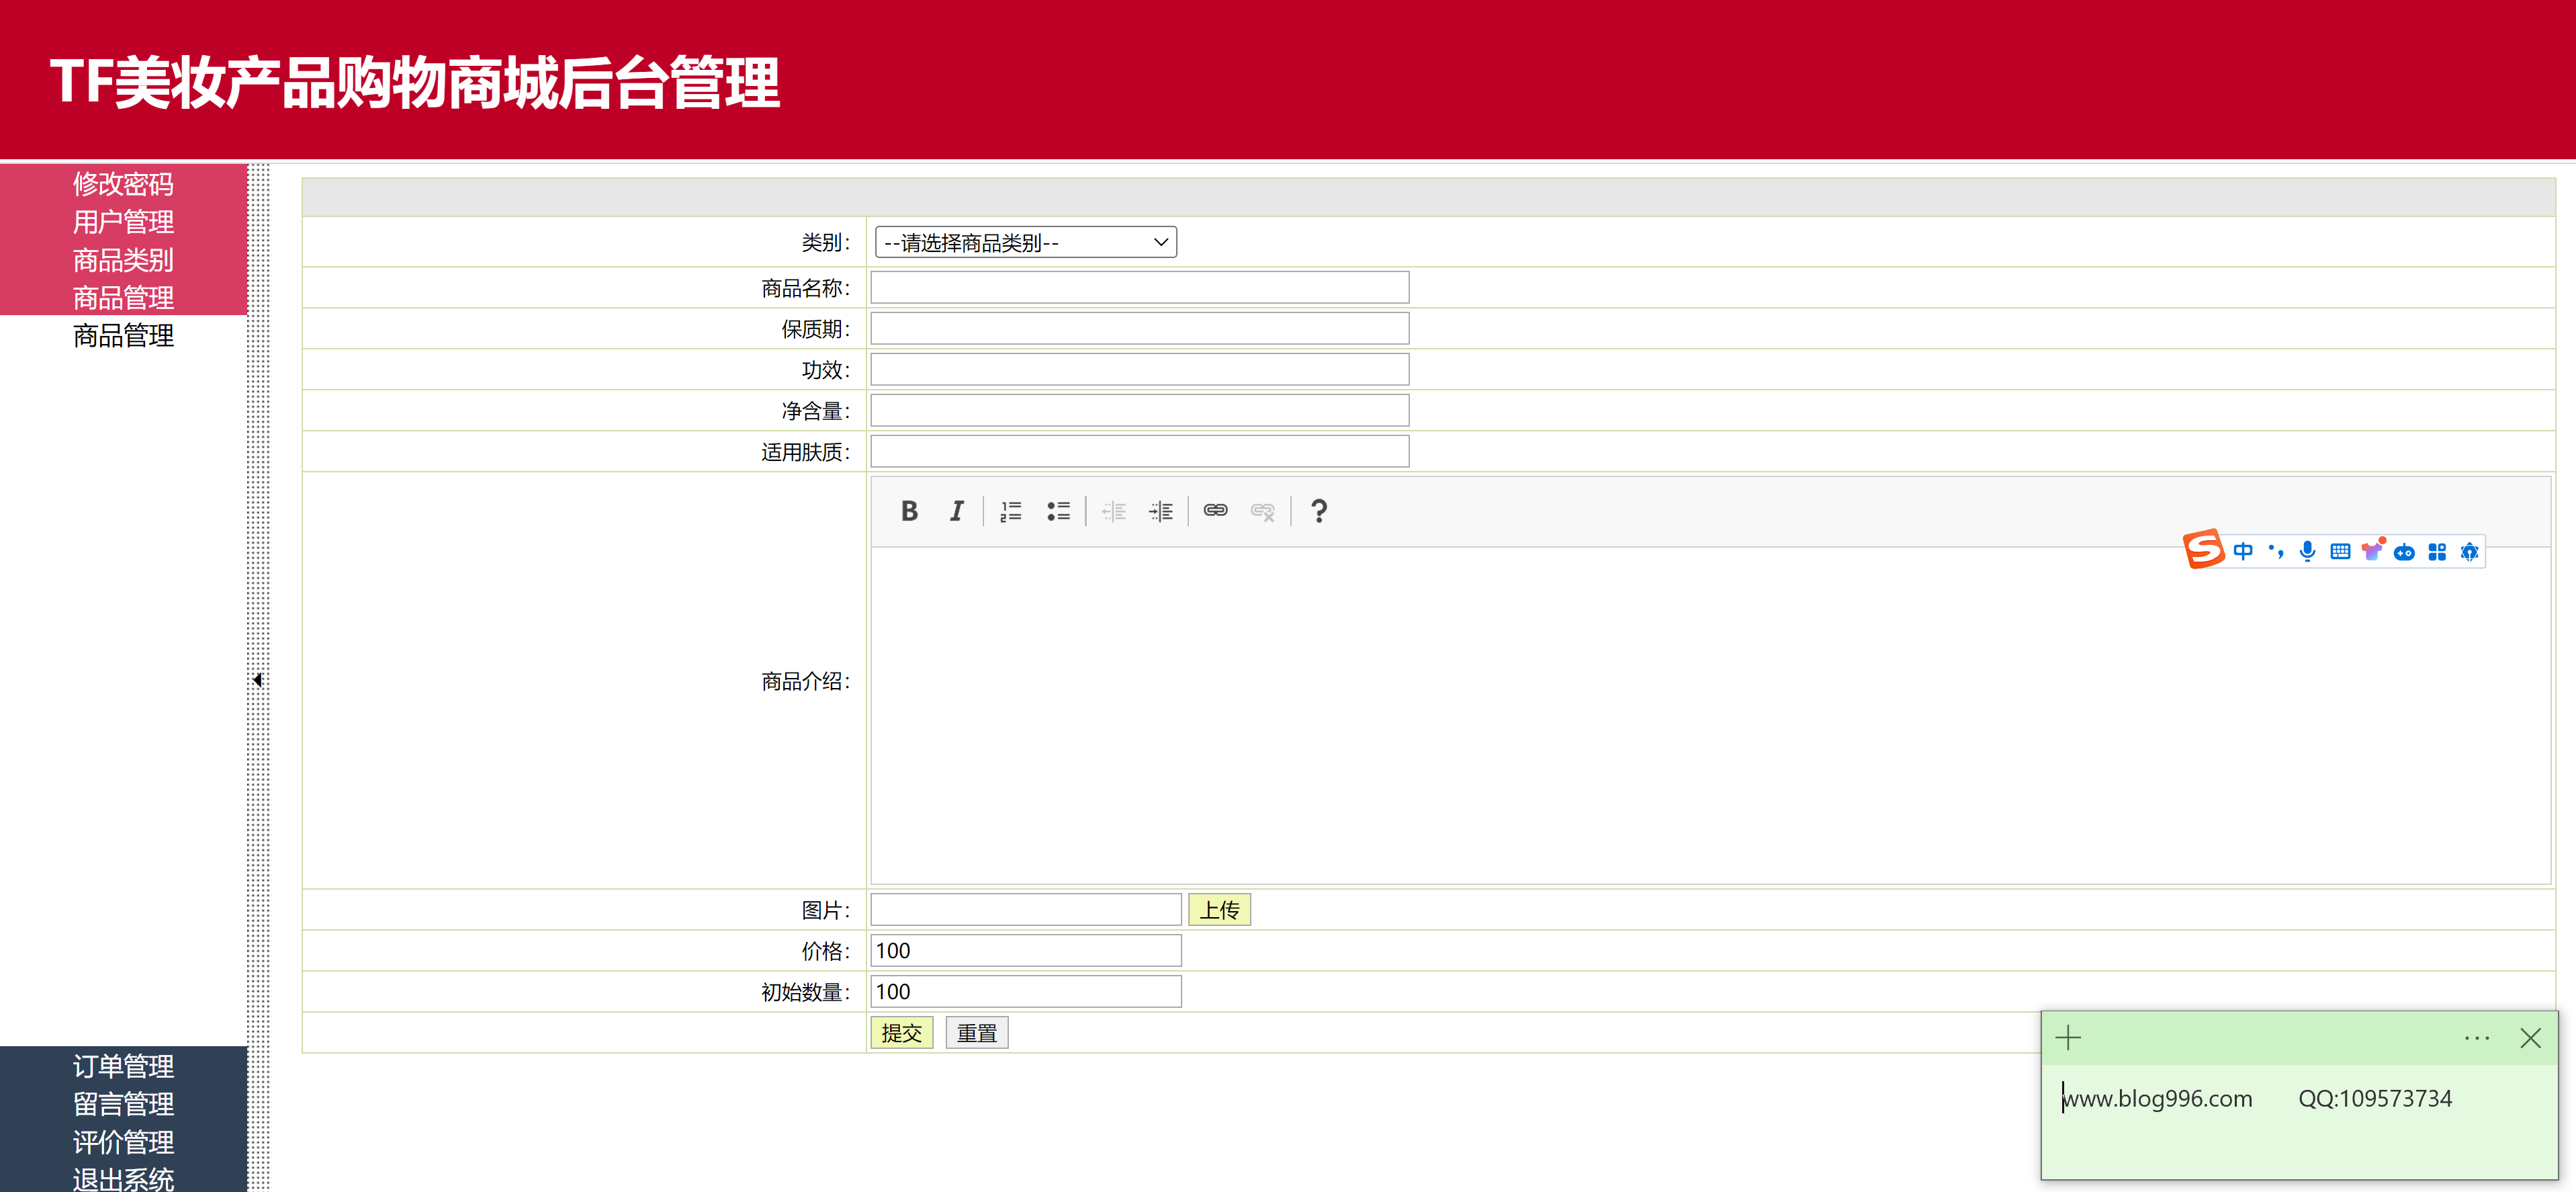The image size is (2576, 1192).
Task: Open the 类别 product category dropdown
Action: point(1025,242)
